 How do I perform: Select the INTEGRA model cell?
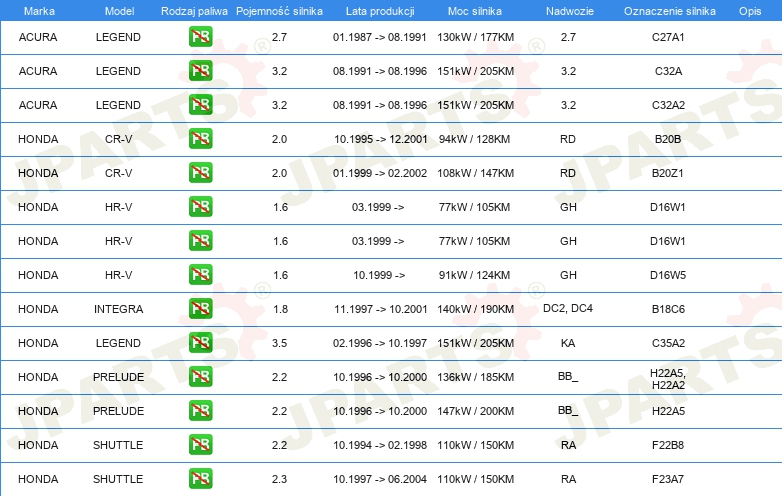pyautogui.click(x=119, y=309)
